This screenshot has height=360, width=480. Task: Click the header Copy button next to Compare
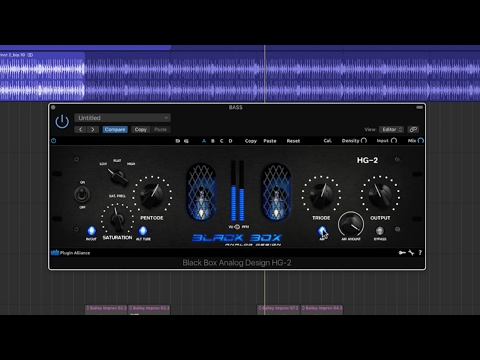(140, 129)
